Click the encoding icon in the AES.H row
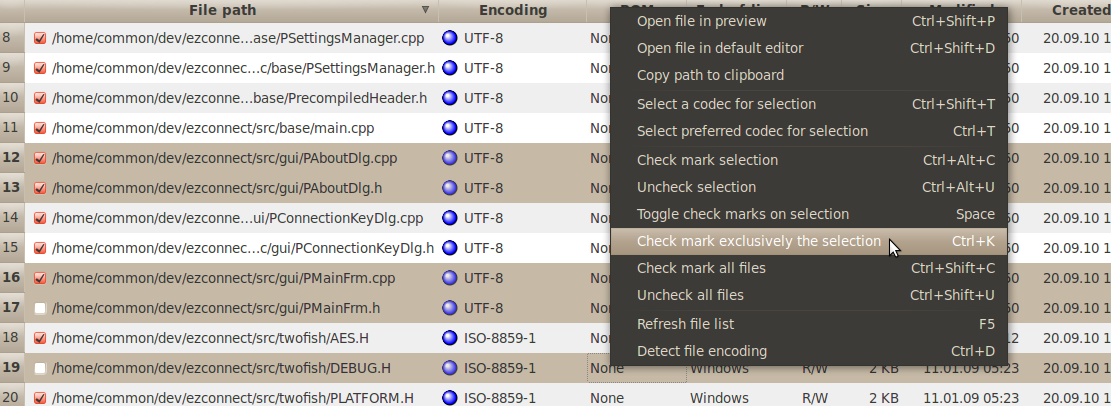This screenshot has width=1111, height=406. [450, 338]
